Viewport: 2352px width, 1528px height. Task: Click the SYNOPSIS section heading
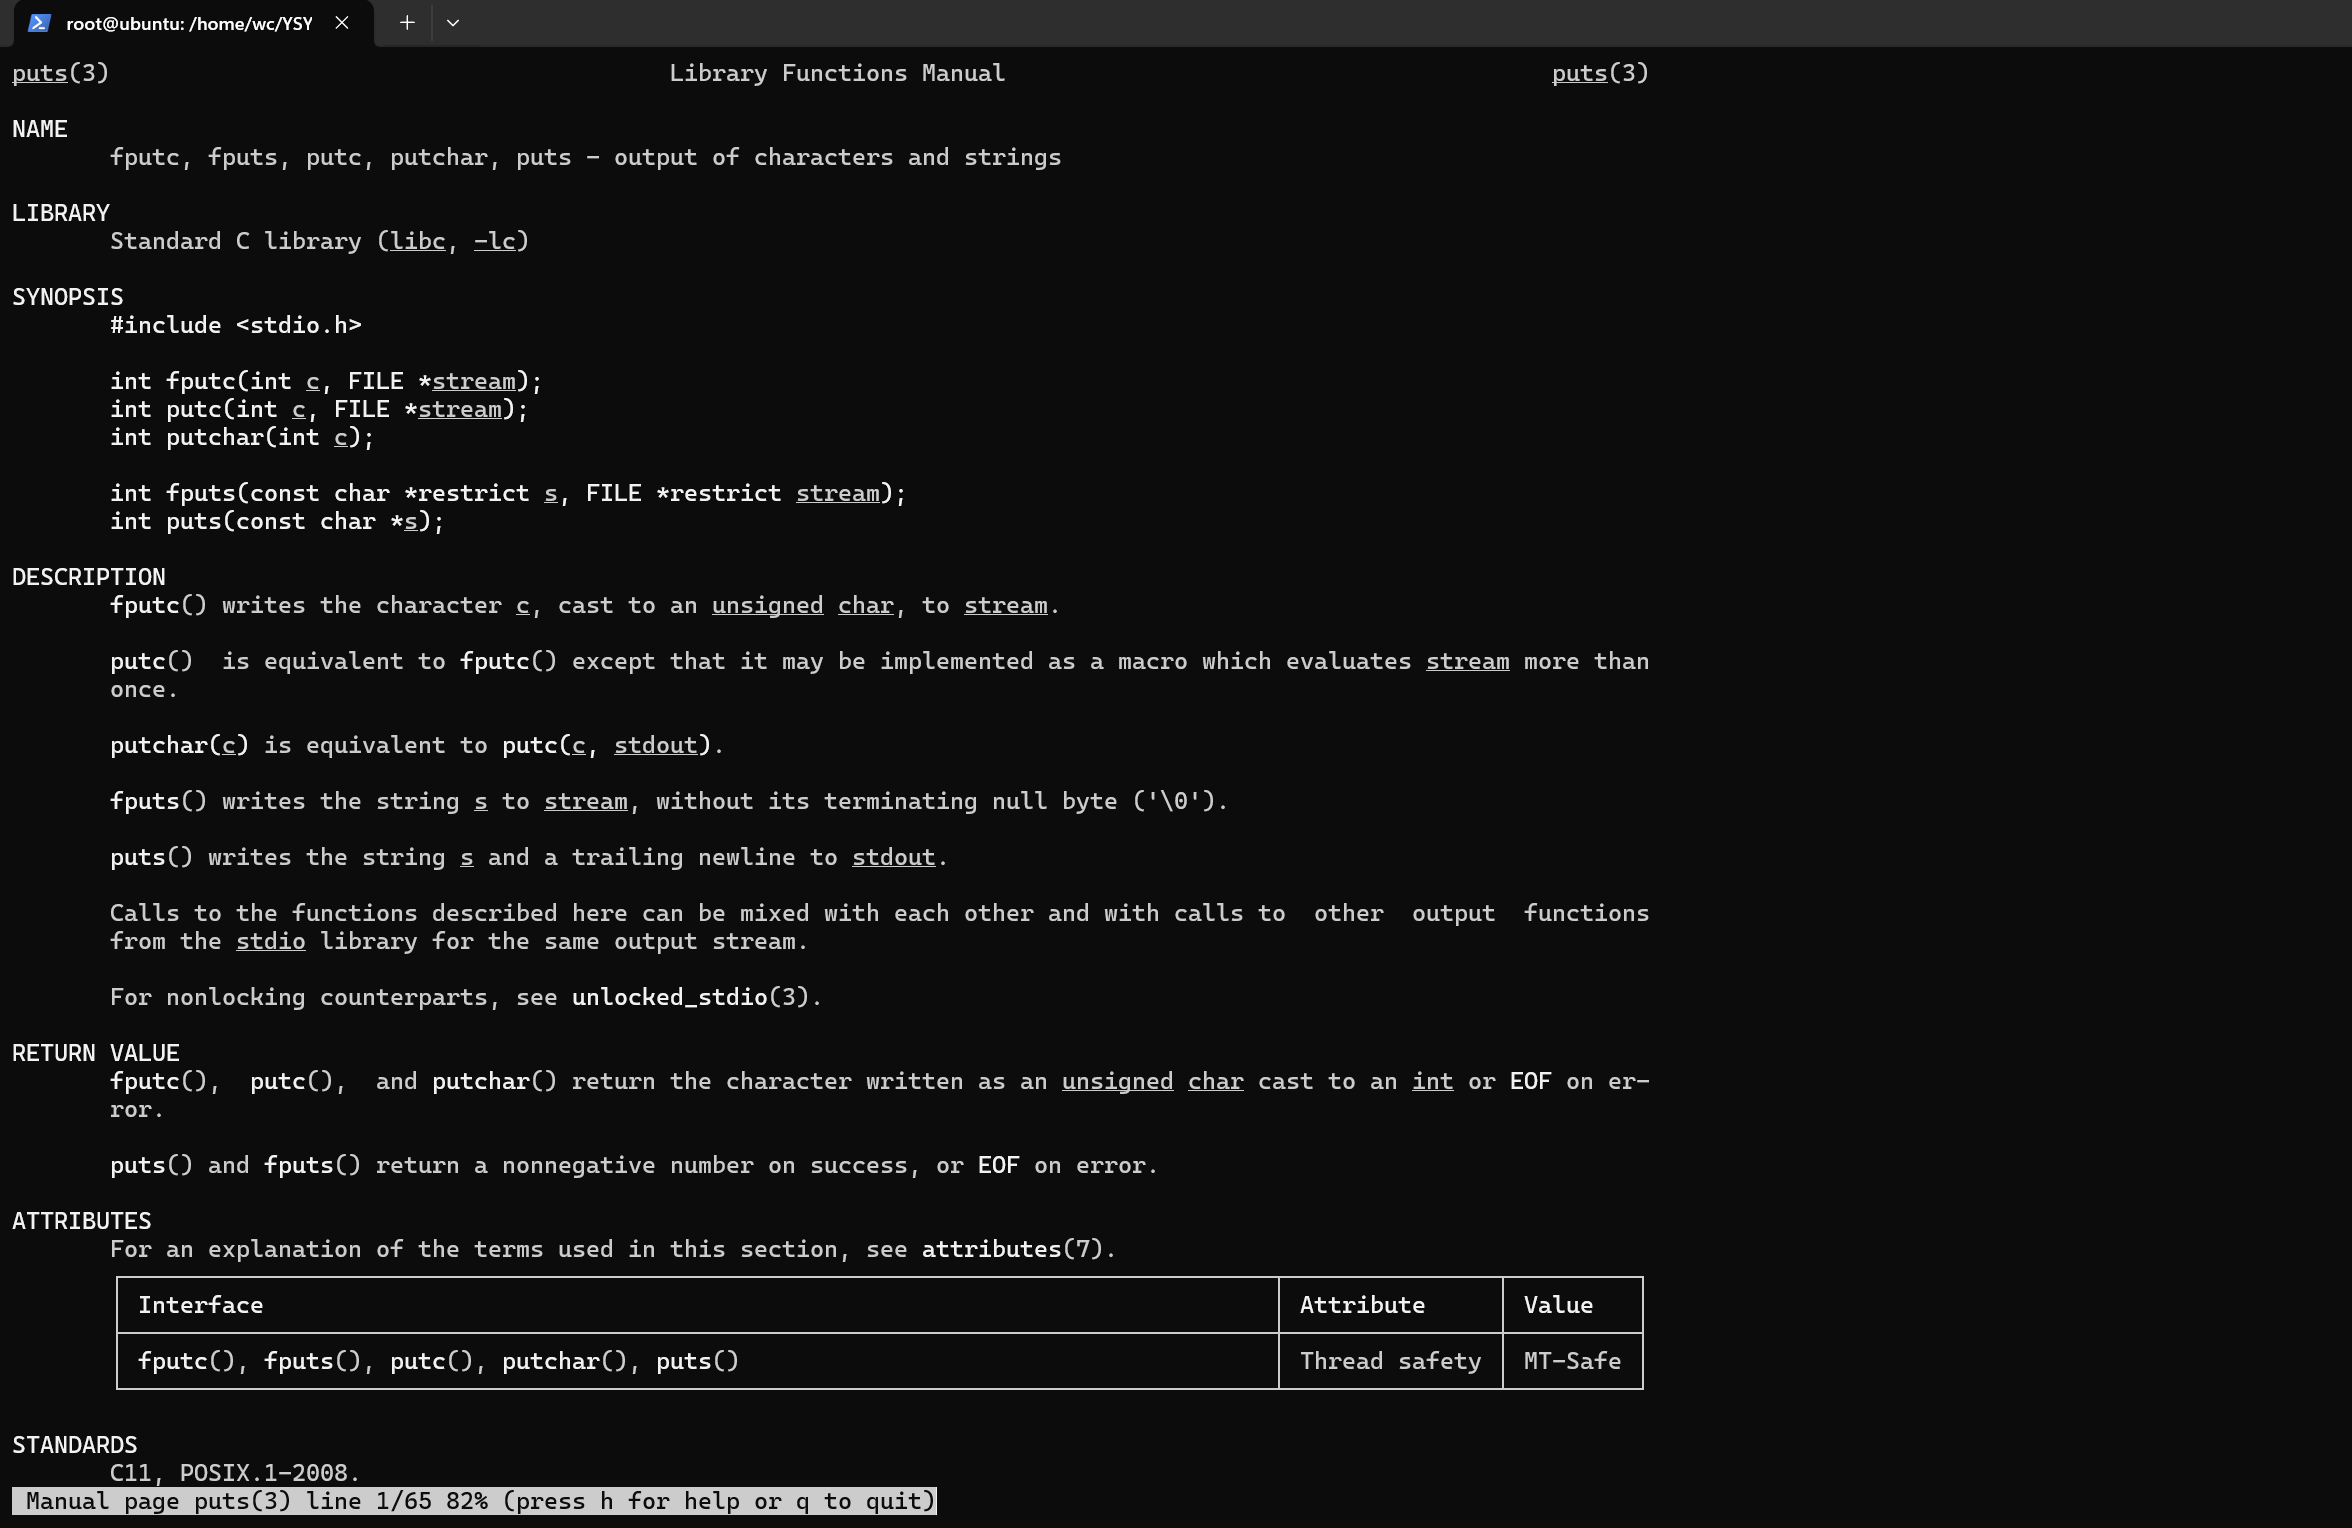coord(68,297)
